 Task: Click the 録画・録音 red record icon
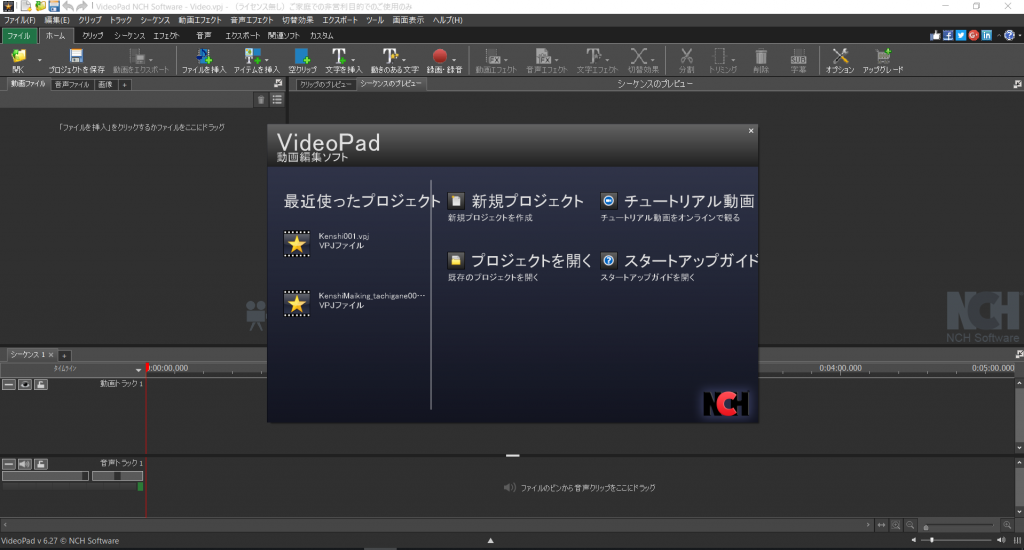point(439,56)
